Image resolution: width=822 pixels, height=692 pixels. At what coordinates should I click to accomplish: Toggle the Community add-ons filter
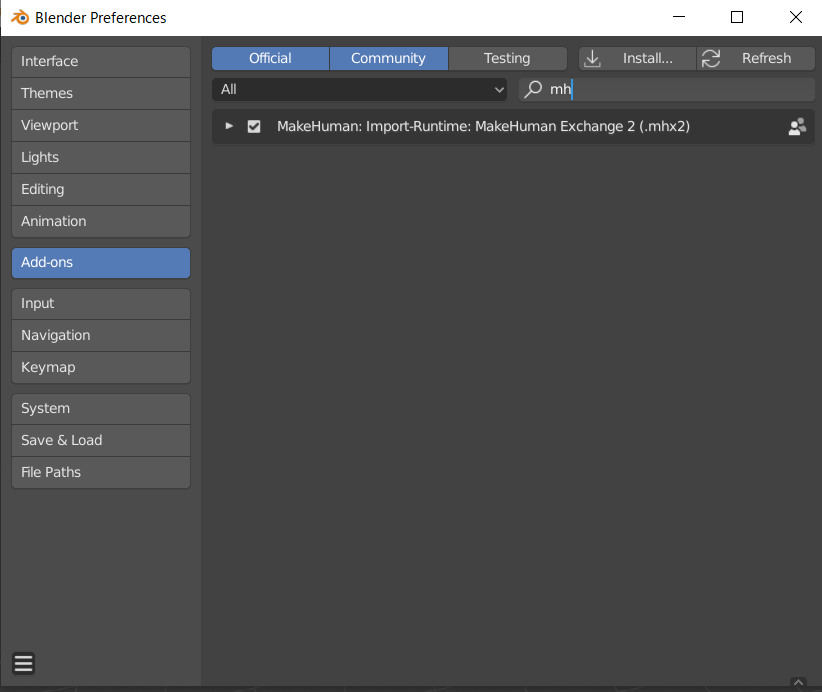pos(388,58)
